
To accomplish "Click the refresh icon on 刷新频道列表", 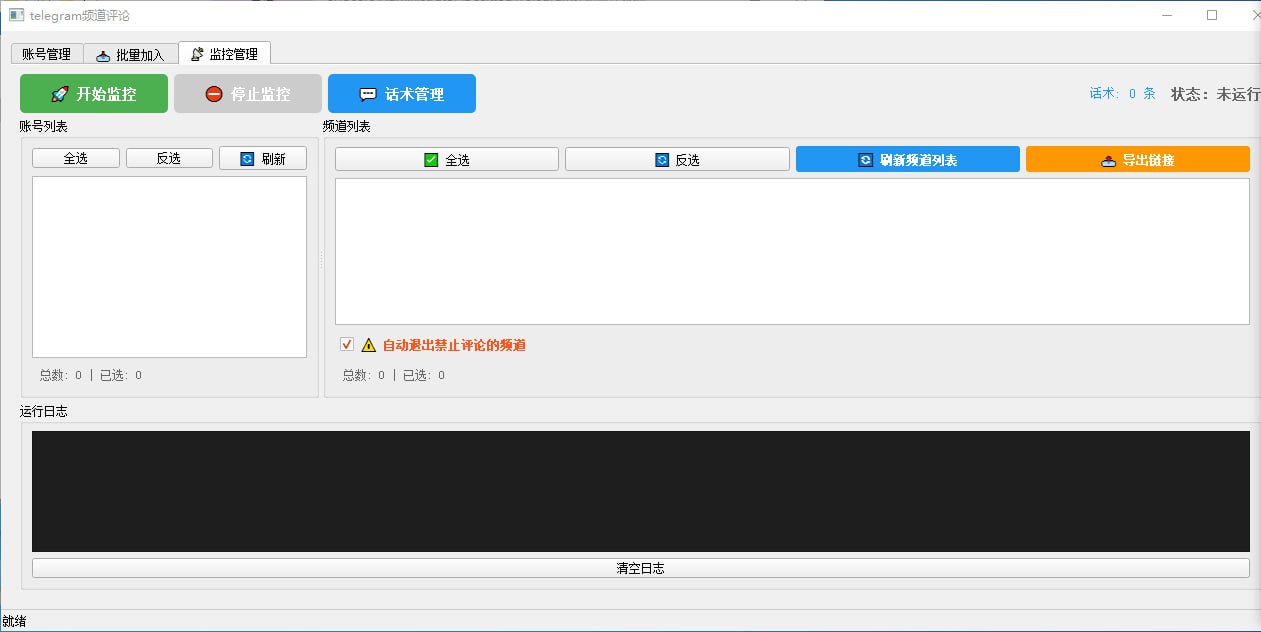I will 866,160.
